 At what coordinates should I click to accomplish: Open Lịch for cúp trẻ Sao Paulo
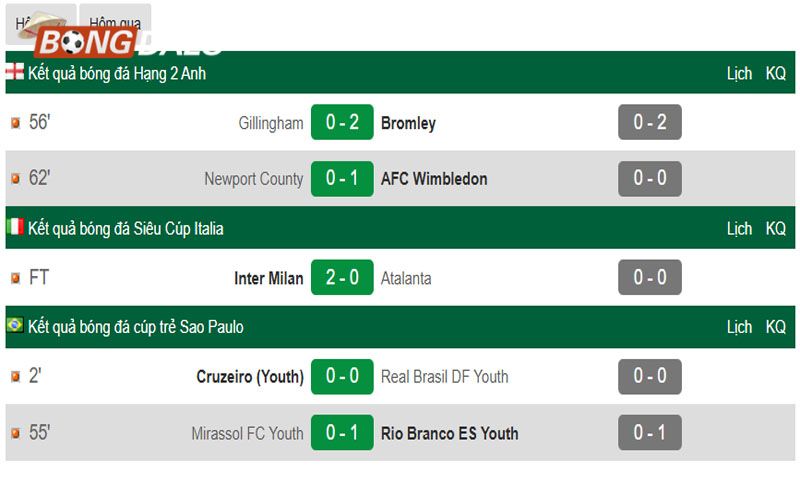(x=739, y=327)
